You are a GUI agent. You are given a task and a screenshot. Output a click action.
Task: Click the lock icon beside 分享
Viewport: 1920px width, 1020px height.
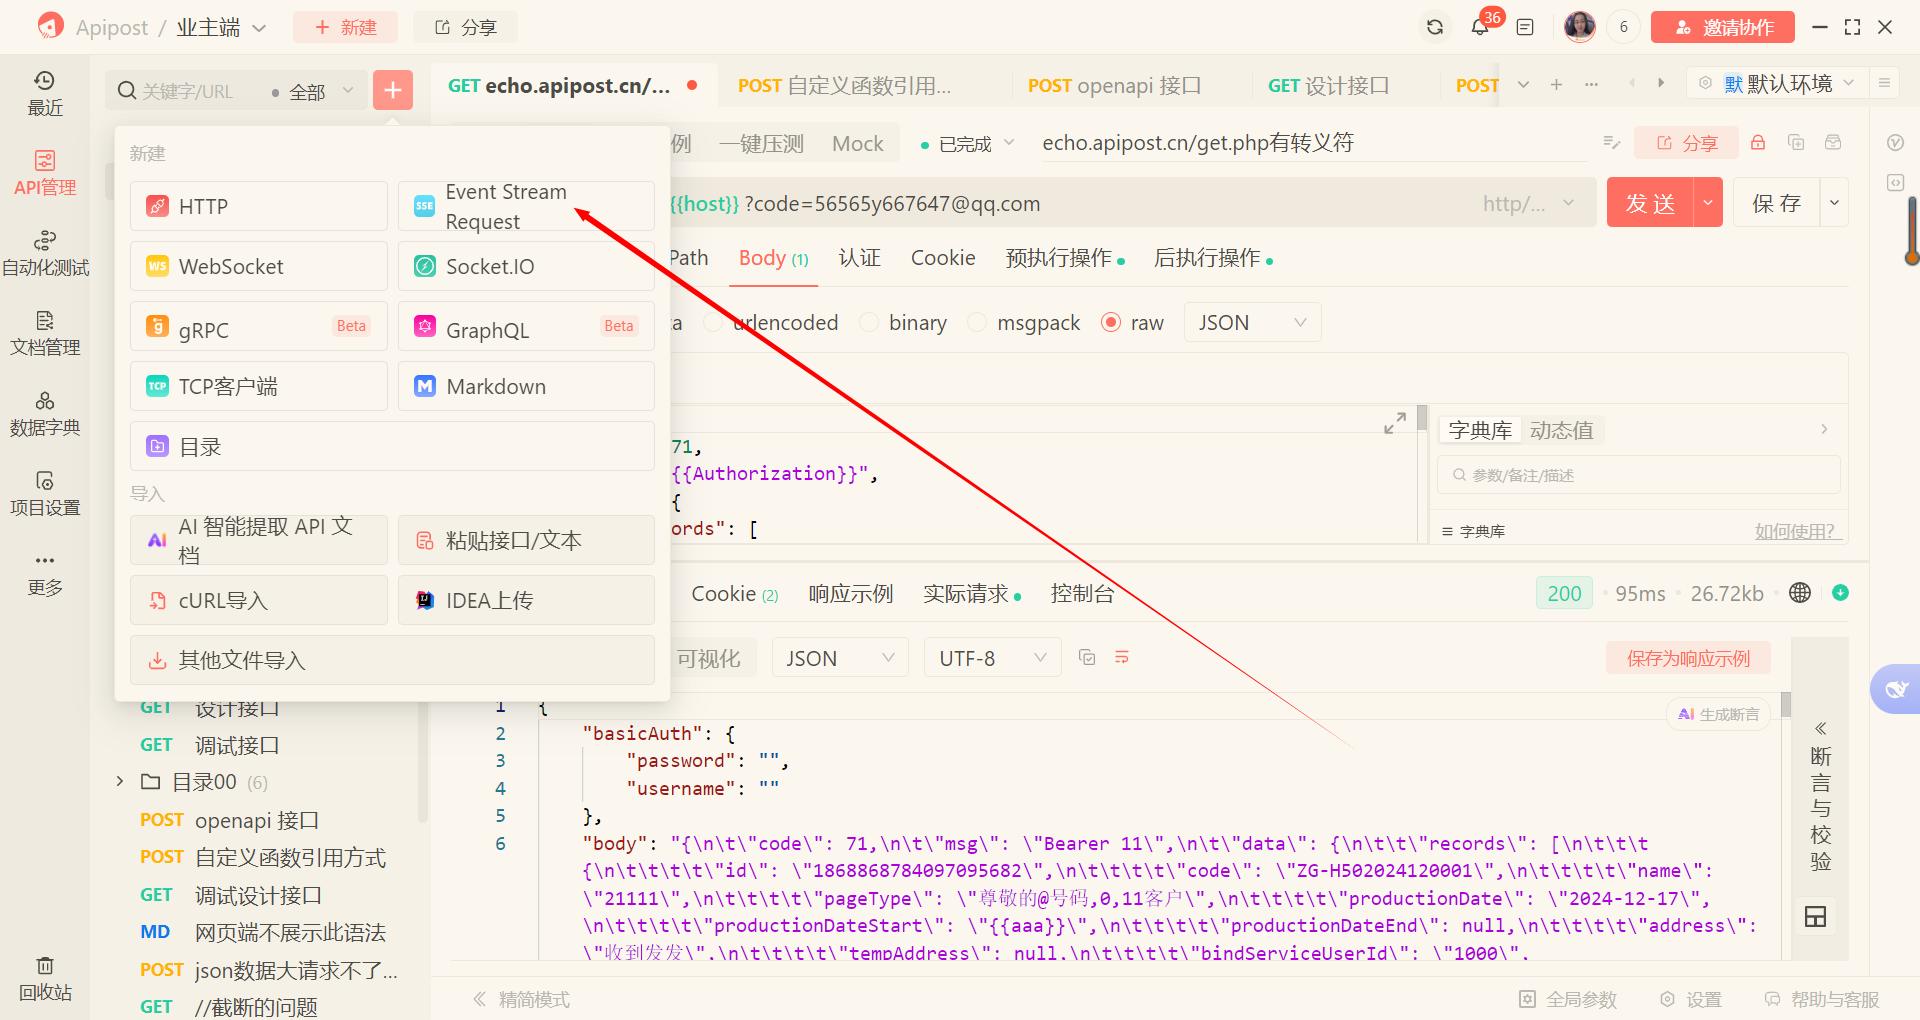coord(1758,143)
